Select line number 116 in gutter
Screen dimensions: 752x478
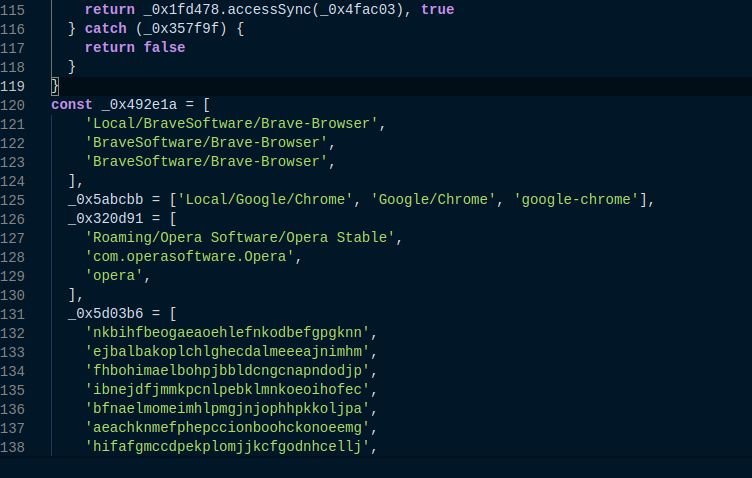[12, 29]
